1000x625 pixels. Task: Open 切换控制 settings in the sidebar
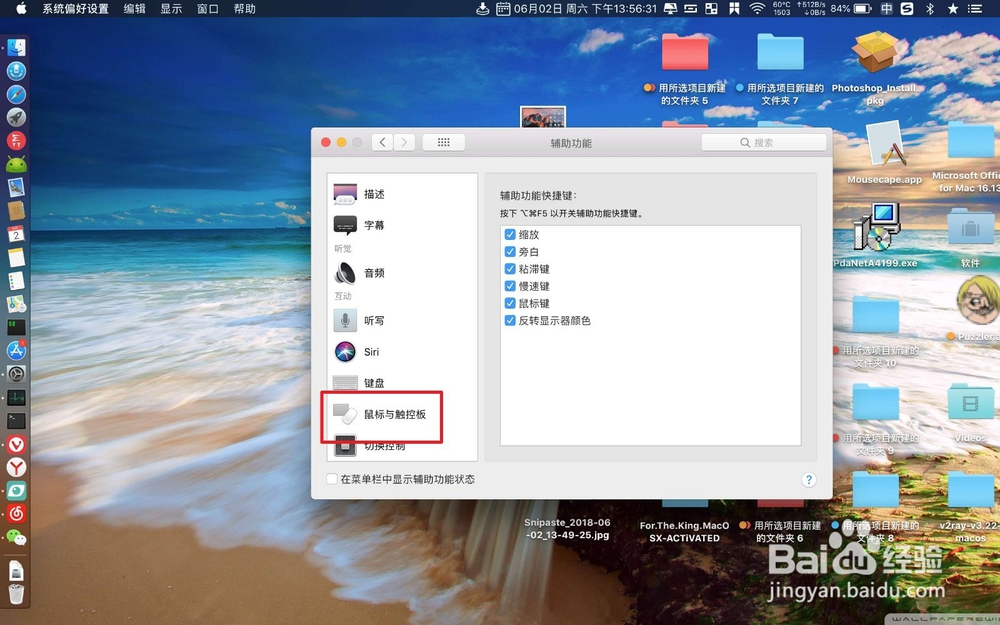coord(383,447)
